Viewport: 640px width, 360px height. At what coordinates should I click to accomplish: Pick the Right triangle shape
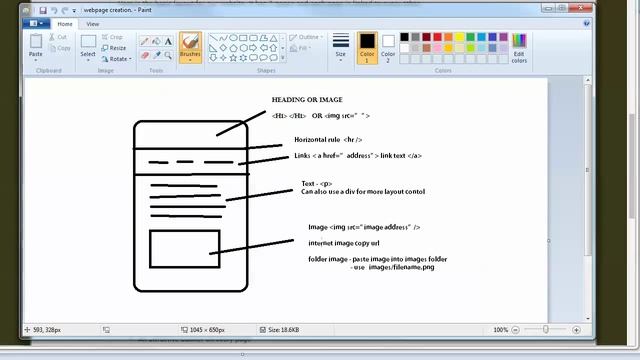tap(213, 48)
